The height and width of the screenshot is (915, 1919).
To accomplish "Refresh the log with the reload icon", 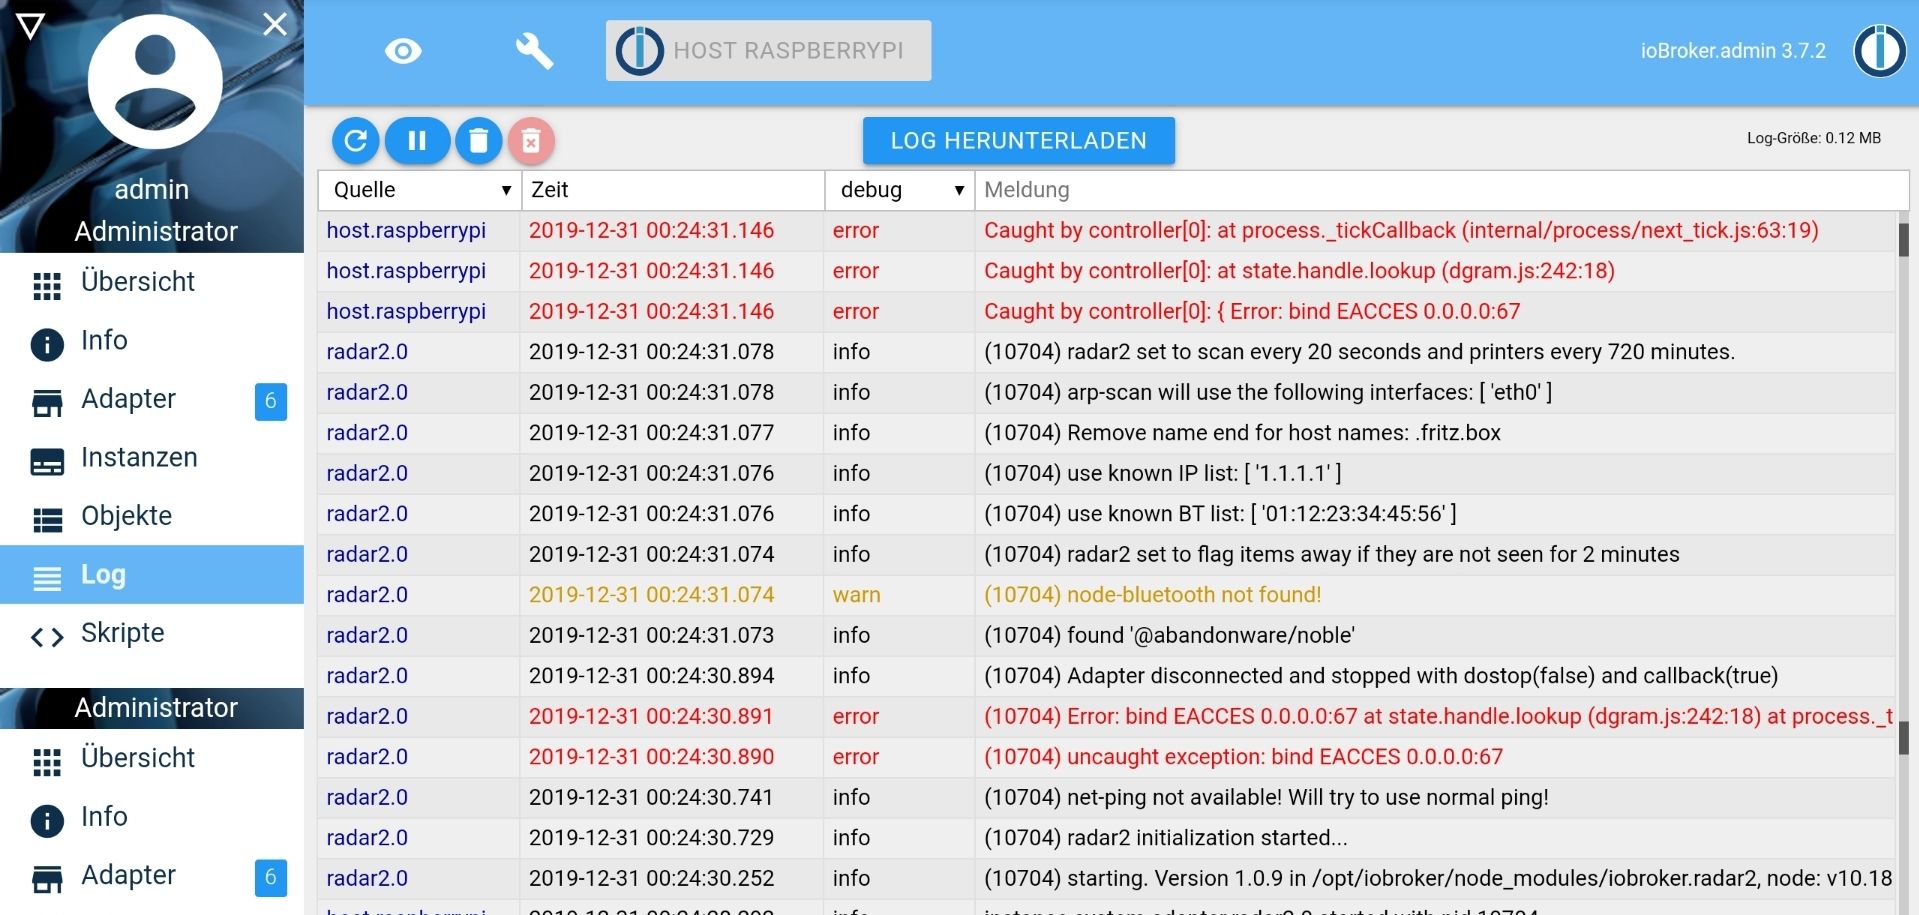I will 355,141.
